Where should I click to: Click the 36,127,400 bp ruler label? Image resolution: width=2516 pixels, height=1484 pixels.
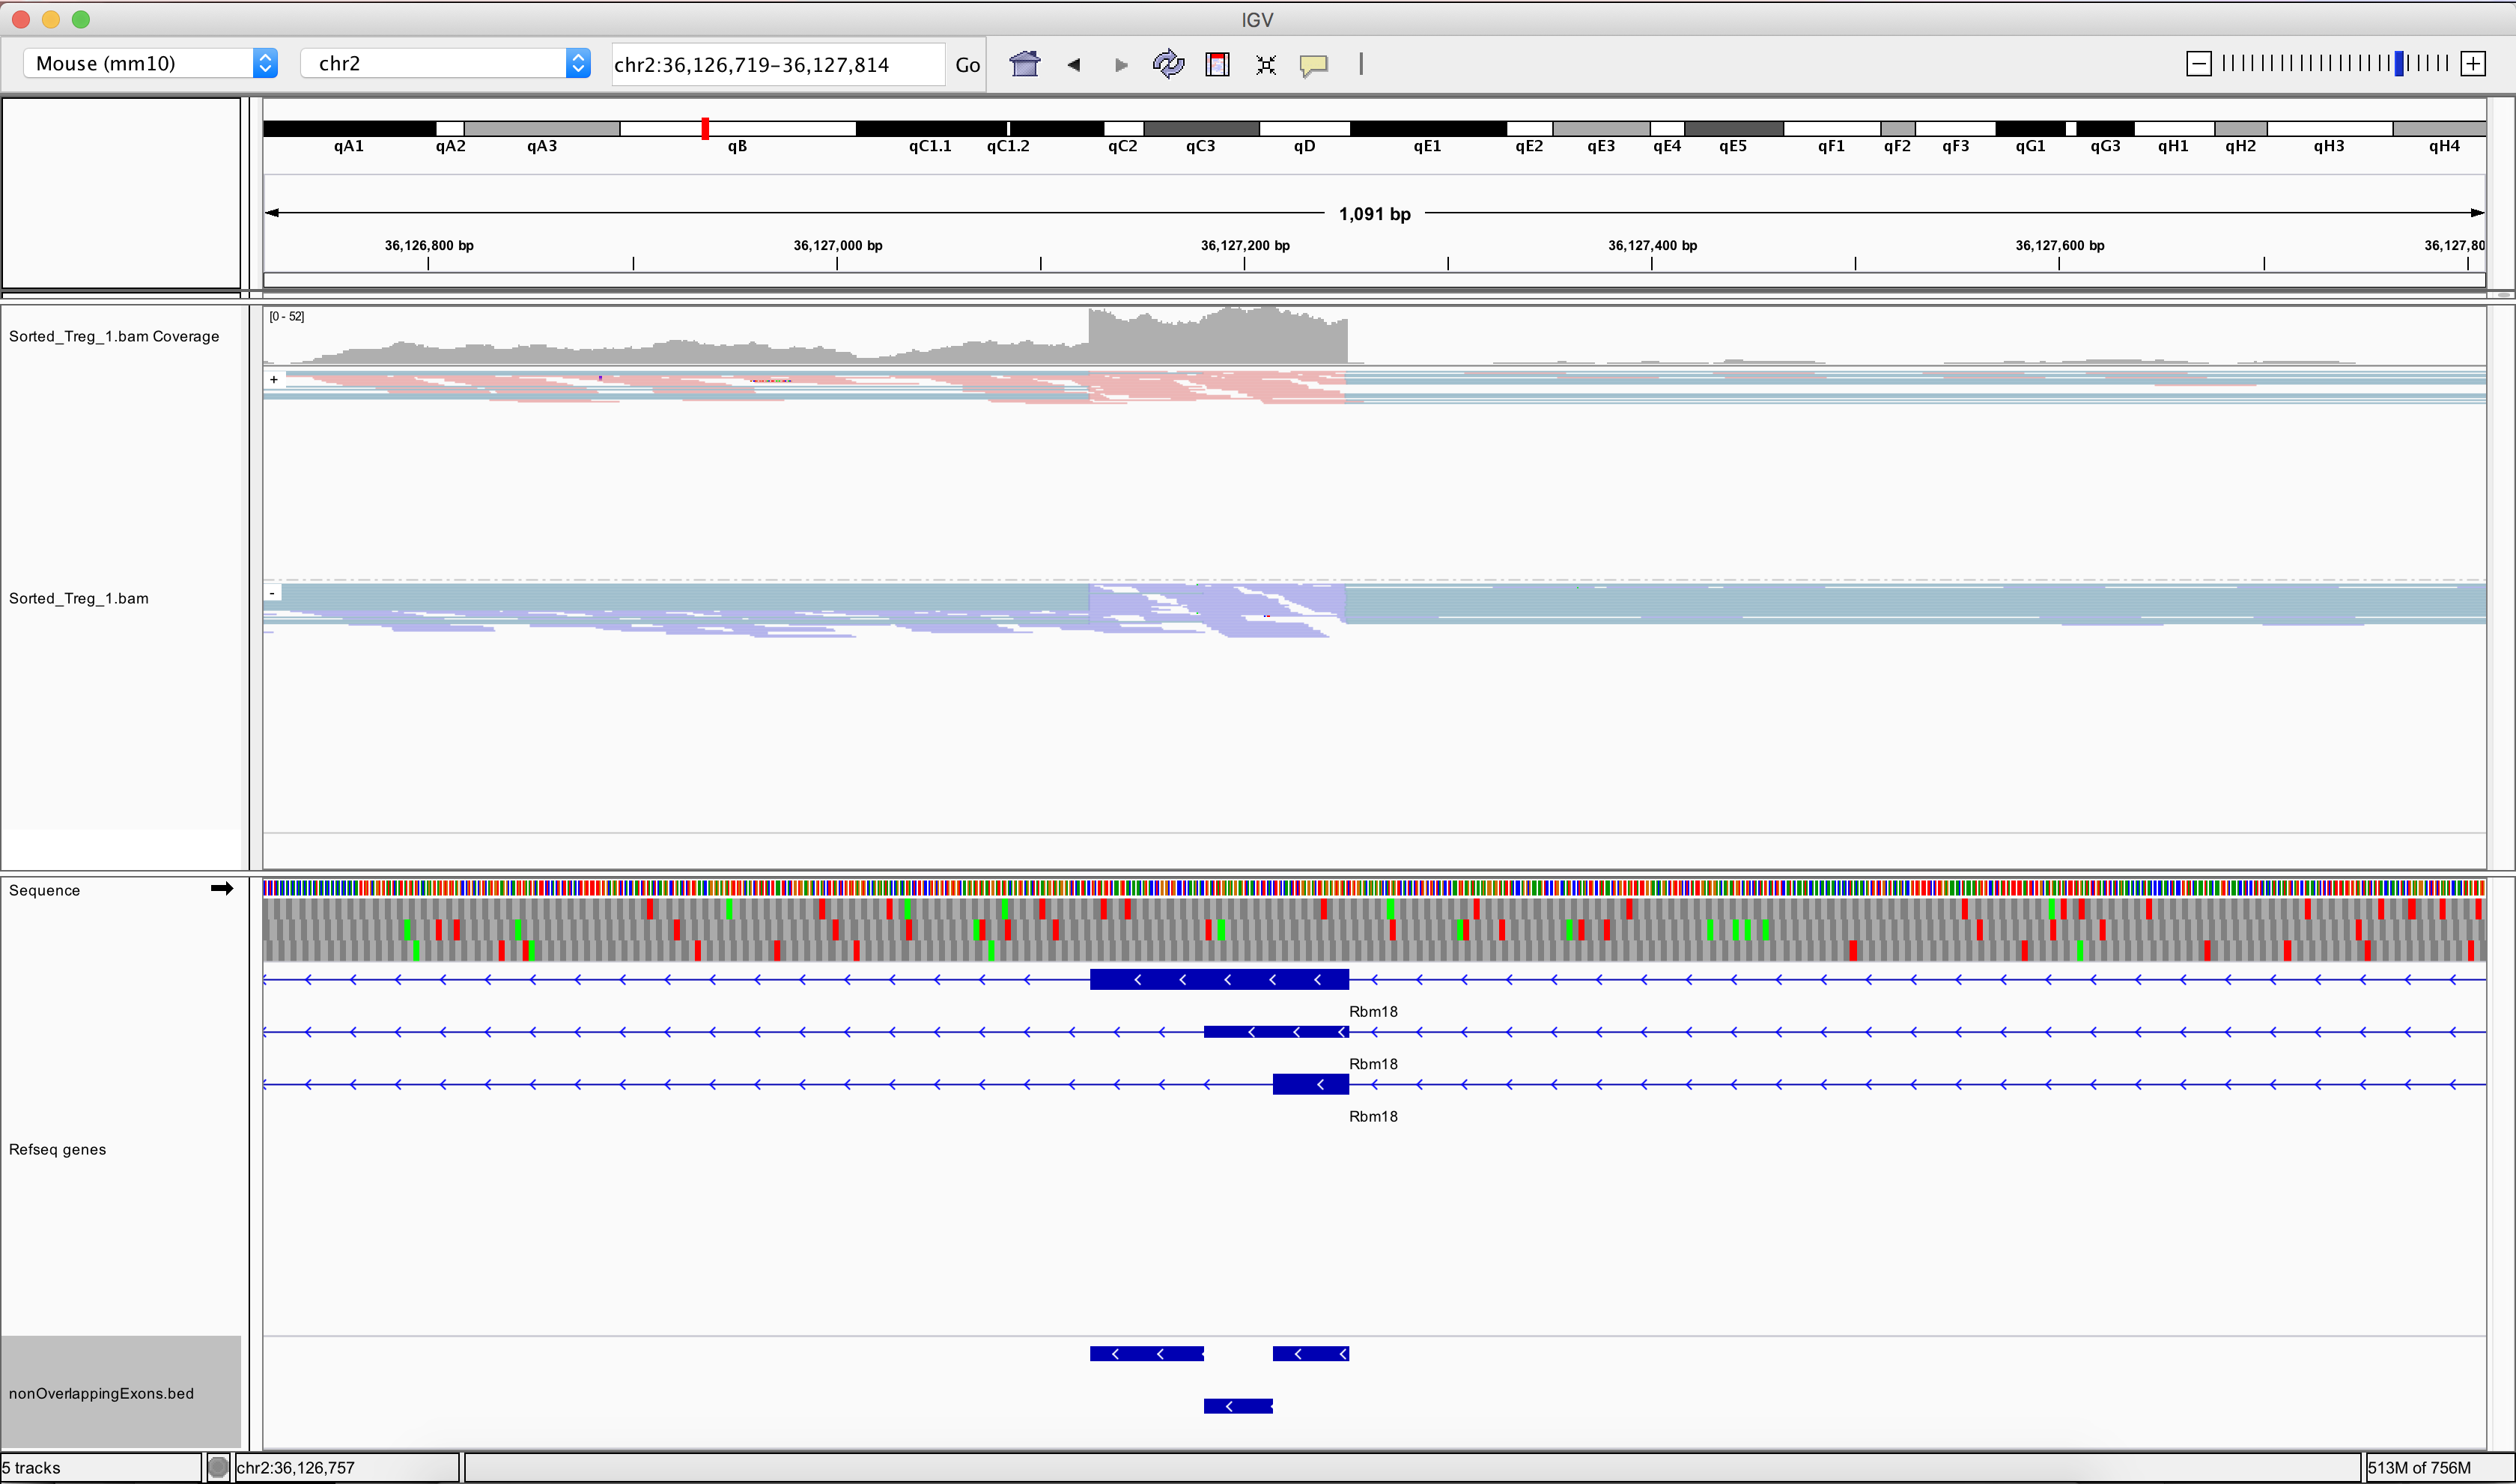(x=1652, y=245)
